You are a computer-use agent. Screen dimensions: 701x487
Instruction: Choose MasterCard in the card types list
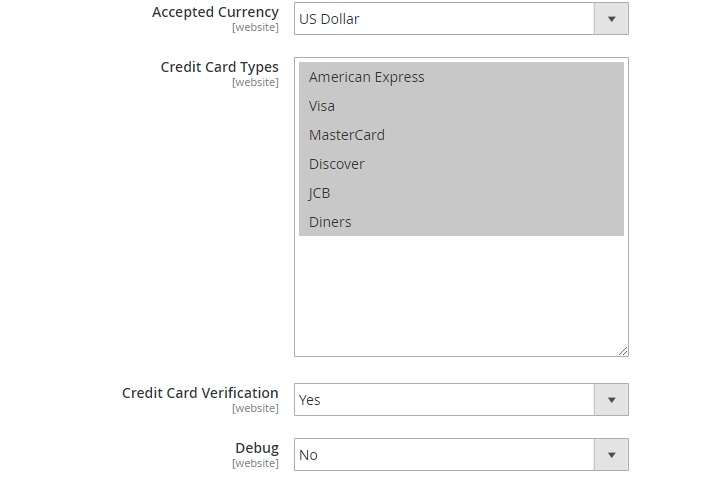tap(347, 135)
